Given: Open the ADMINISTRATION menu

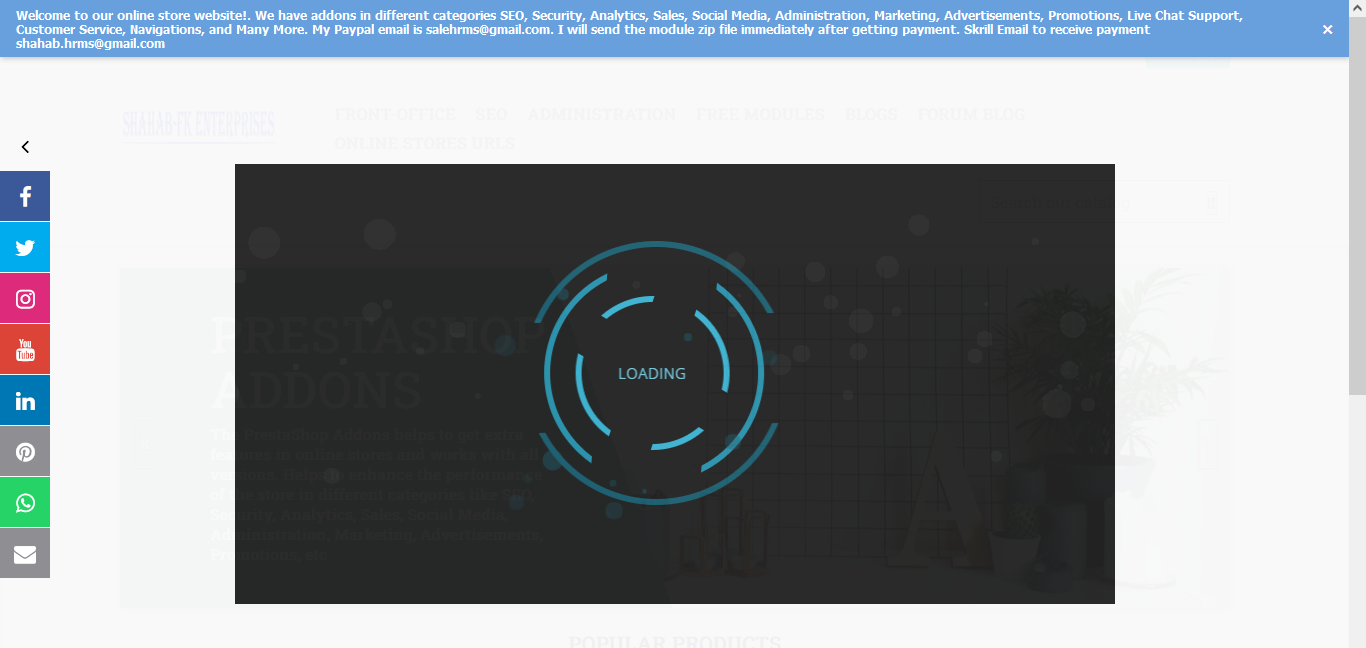Looking at the screenshot, I should [x=602, y=114].
